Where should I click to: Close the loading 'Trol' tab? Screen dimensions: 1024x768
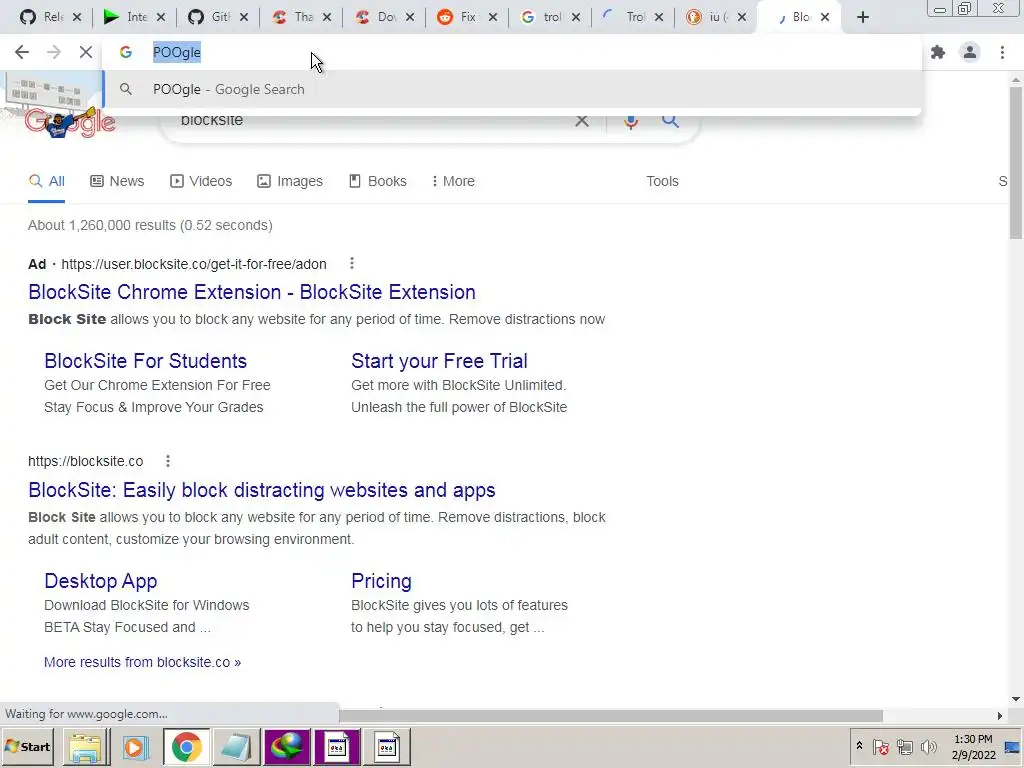(x=659, y=18)
